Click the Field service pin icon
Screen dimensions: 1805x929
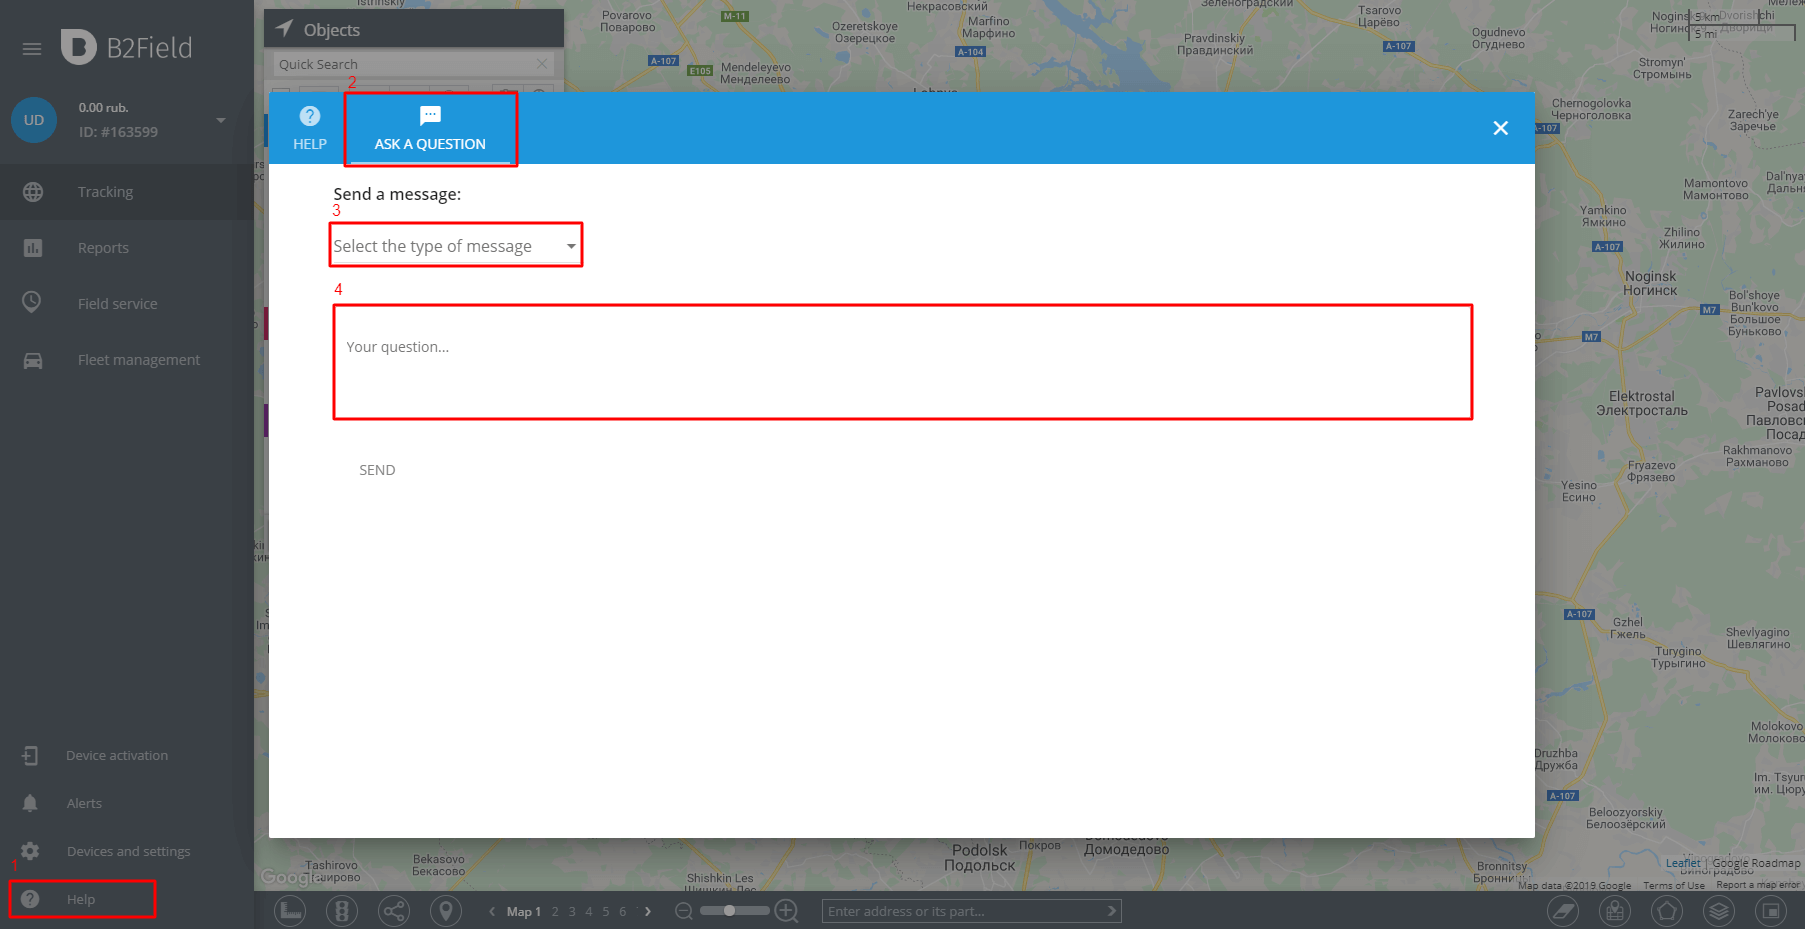[x=32, y=302]
